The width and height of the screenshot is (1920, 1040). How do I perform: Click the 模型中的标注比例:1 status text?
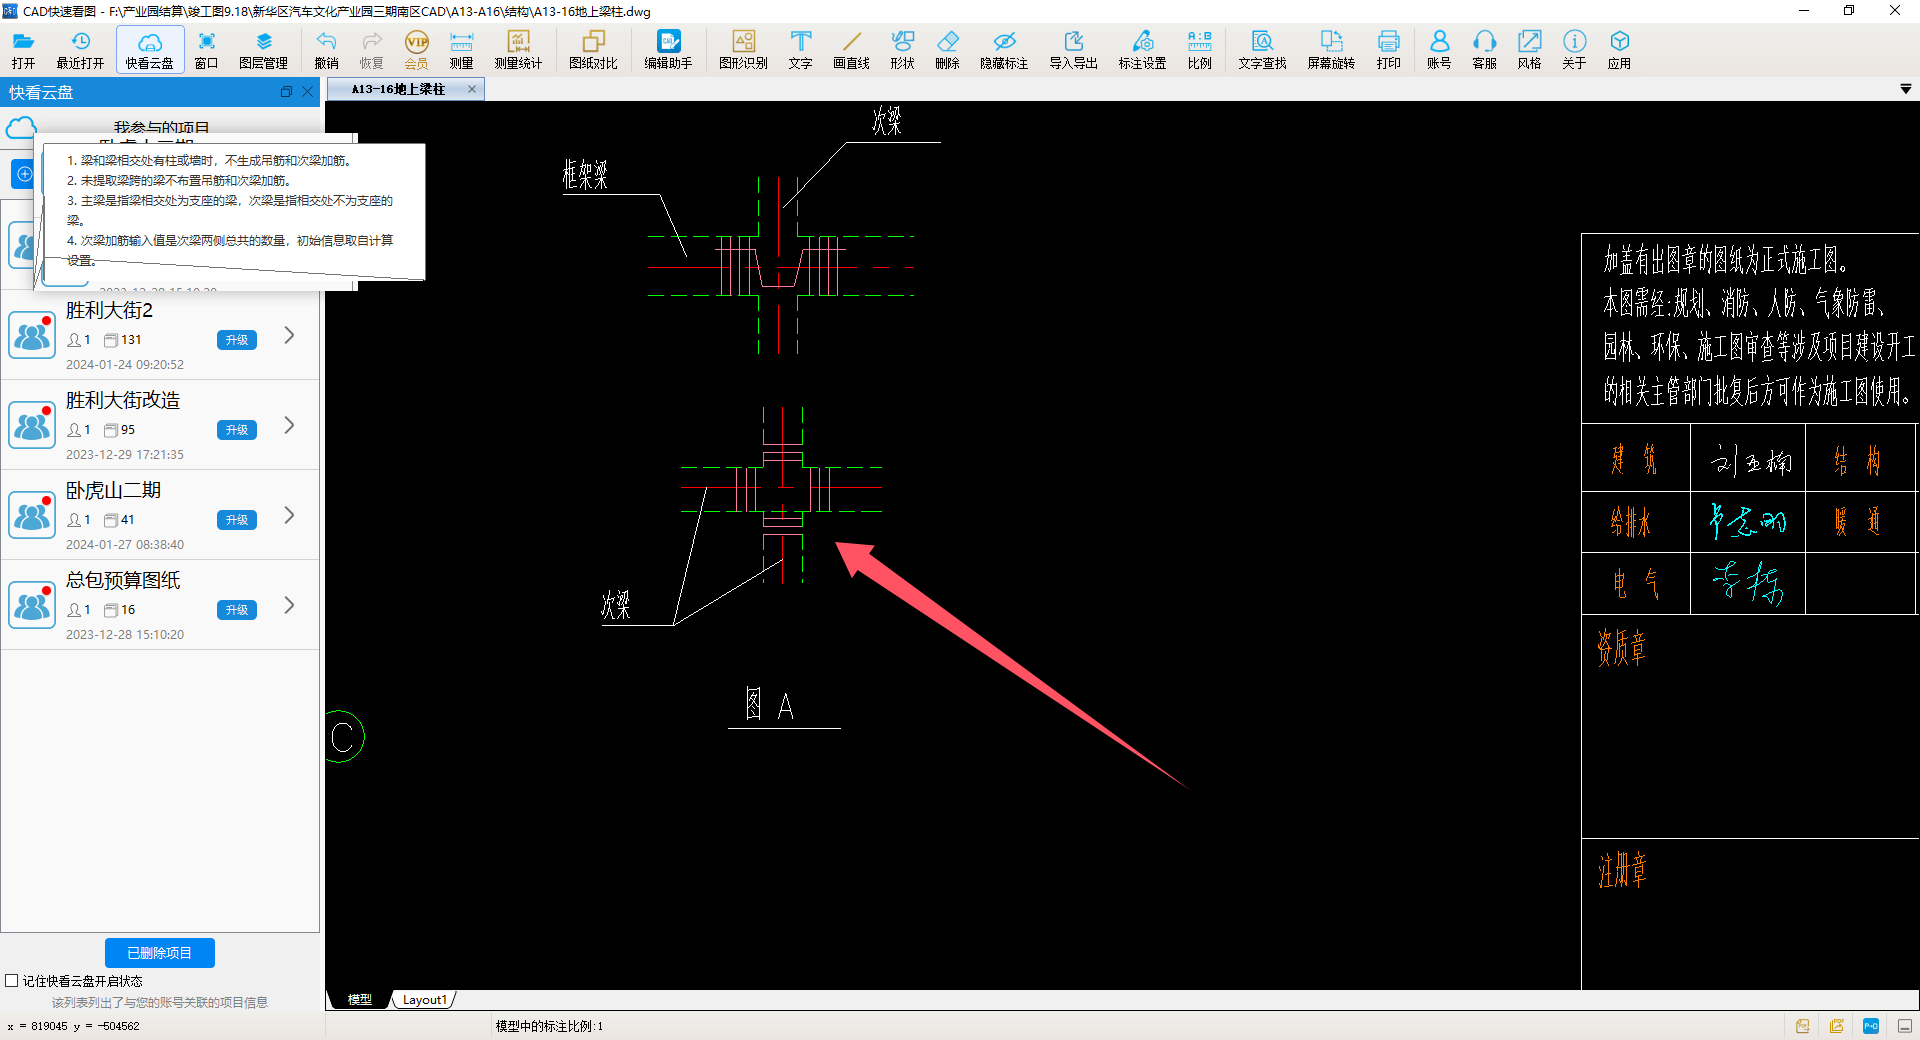pos(549,1026)
